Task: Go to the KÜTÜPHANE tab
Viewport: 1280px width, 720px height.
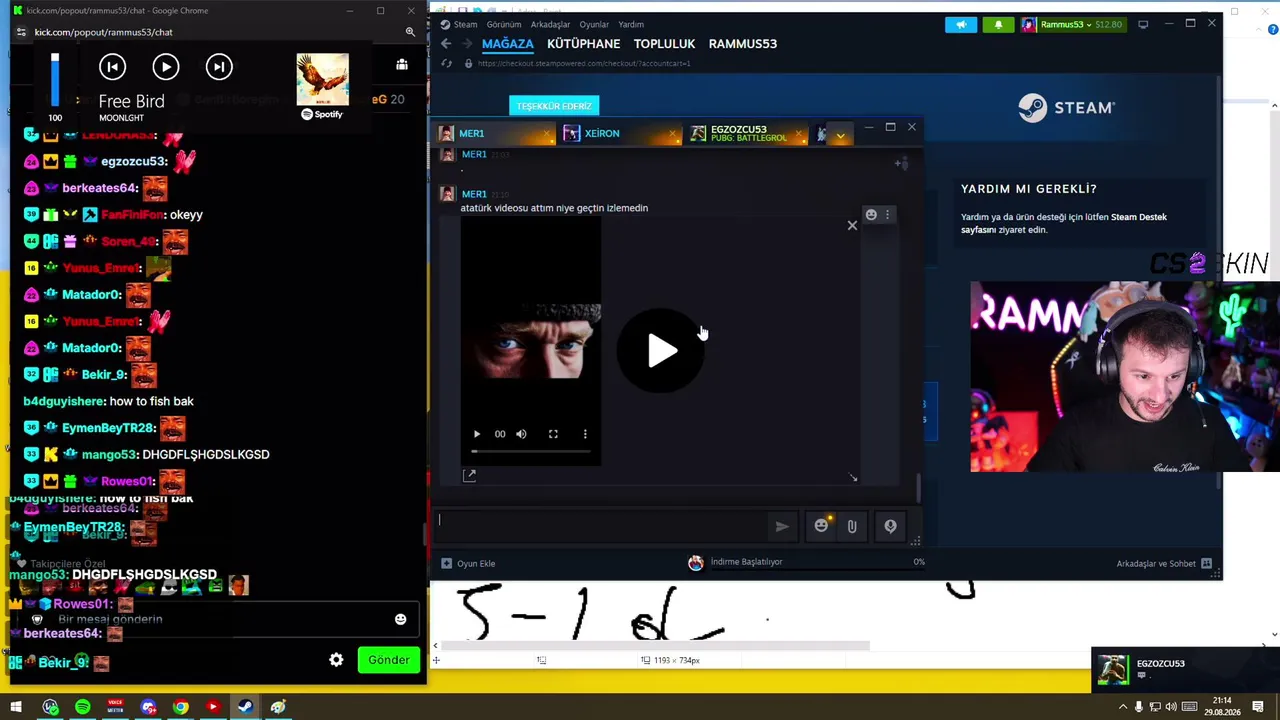Action: pyautogui.click(x=584, y=44)
